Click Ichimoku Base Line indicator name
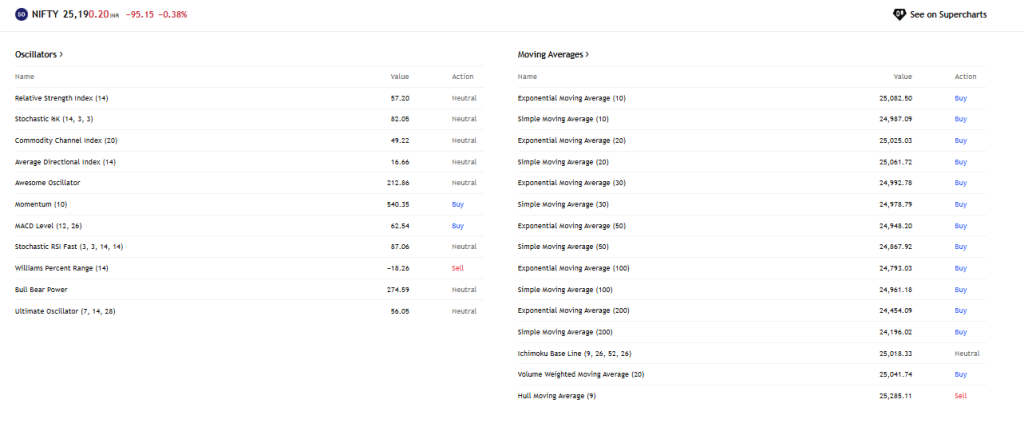This screenshot has width=1024, height=423. 574,353
